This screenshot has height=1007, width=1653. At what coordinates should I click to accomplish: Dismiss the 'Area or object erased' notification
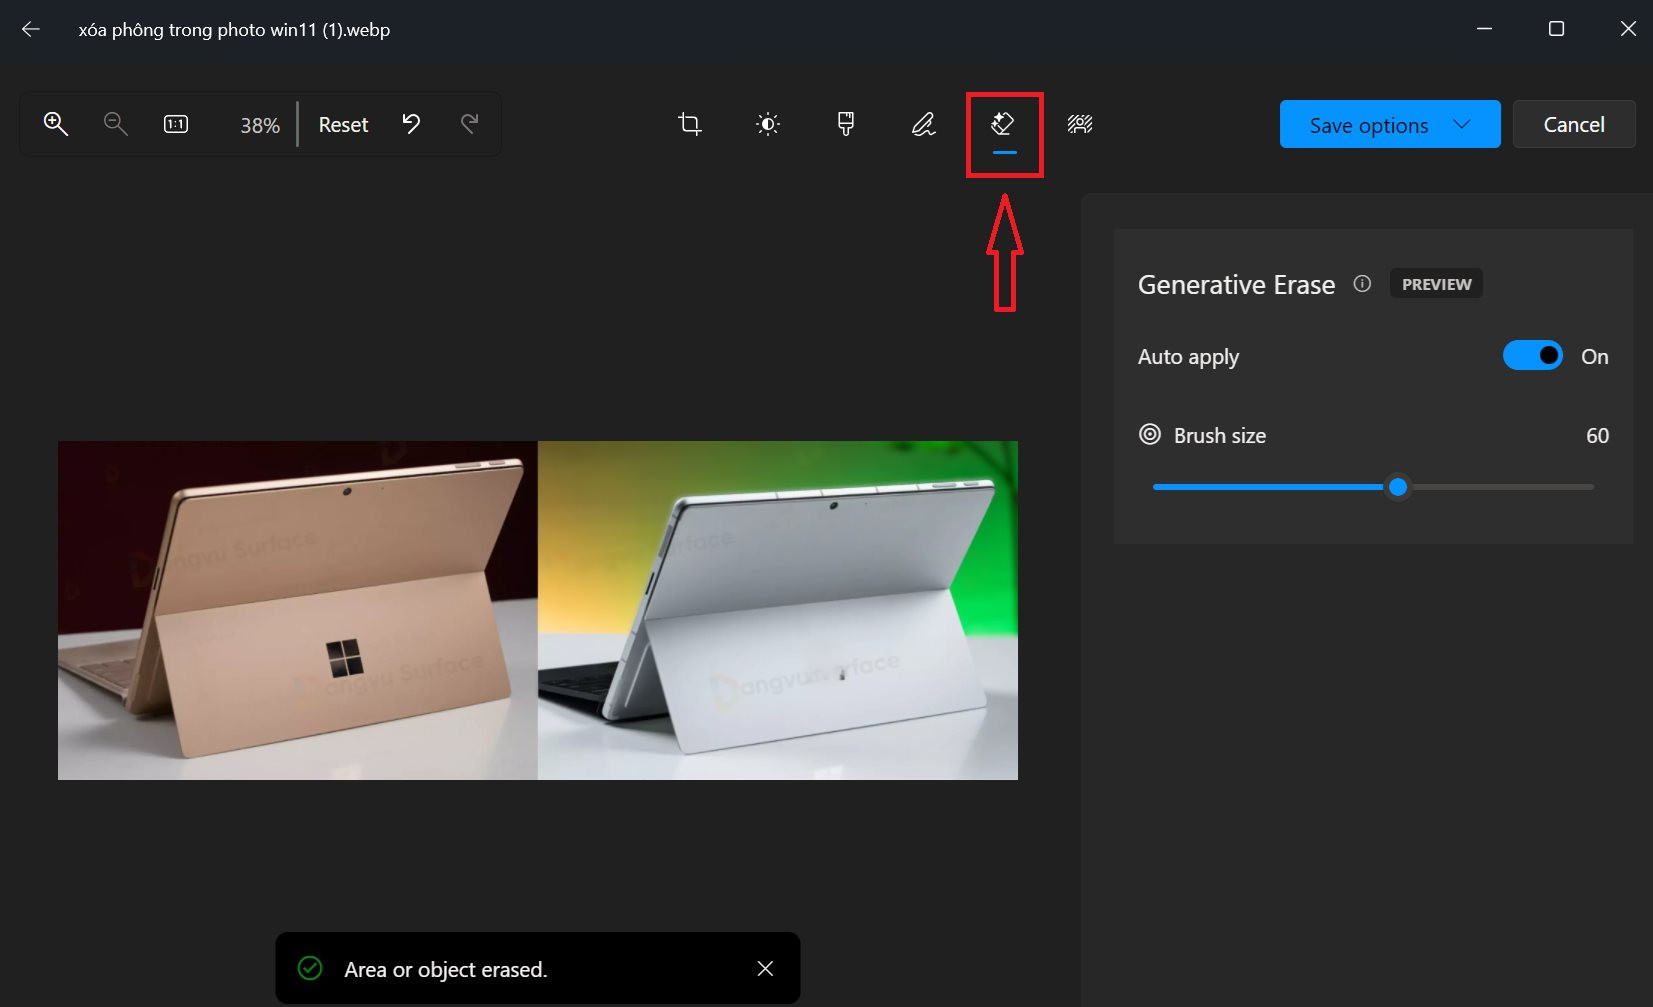click(x=765, y=968)
